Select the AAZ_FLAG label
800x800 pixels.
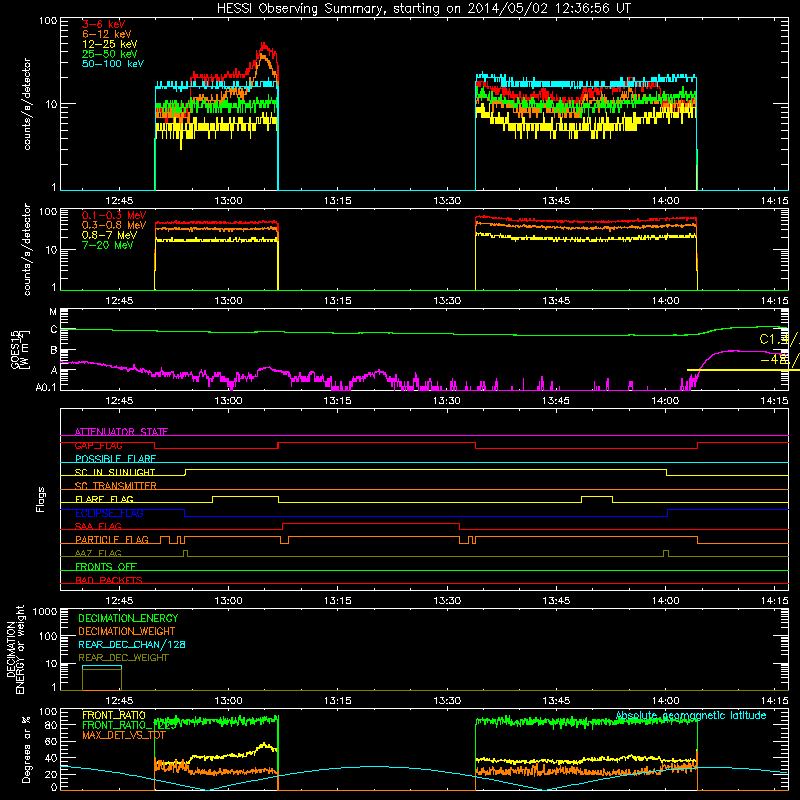point(97,553)
